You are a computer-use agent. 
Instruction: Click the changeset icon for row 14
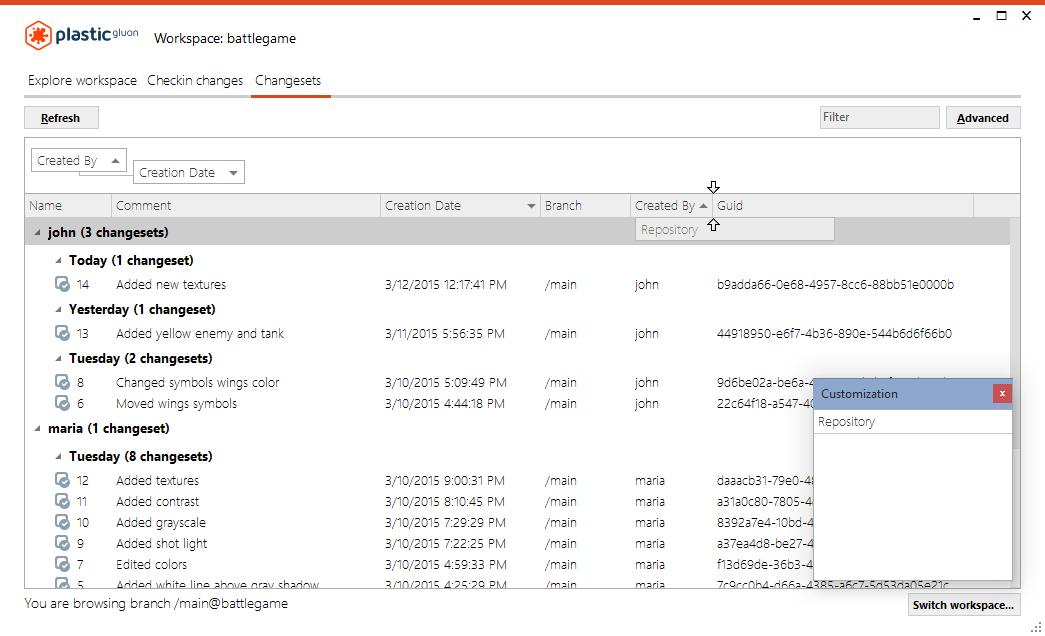[62, 285]
